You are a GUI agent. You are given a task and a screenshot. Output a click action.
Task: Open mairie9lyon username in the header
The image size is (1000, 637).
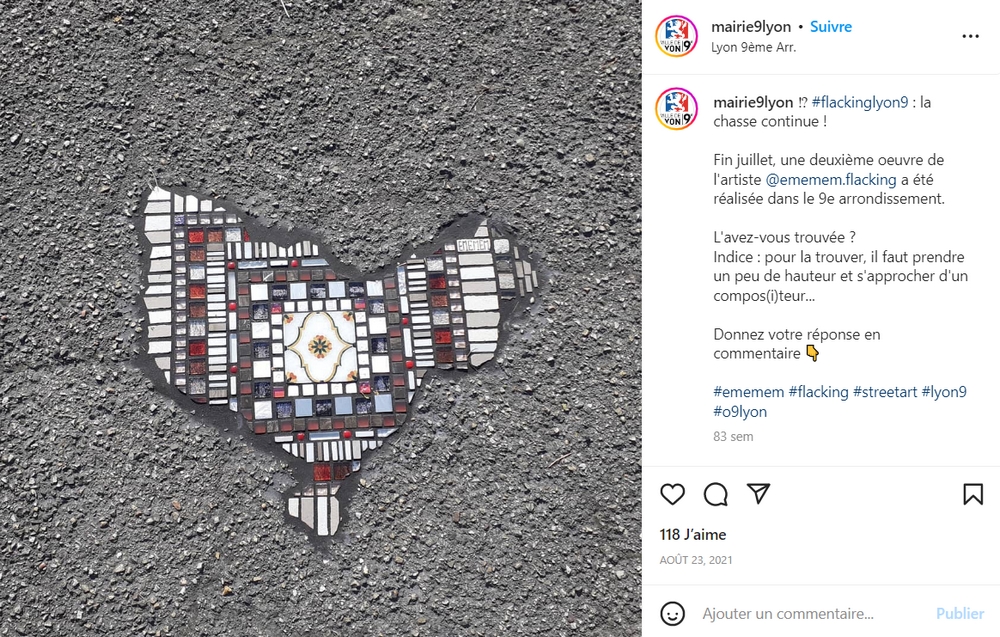(751, 27)
